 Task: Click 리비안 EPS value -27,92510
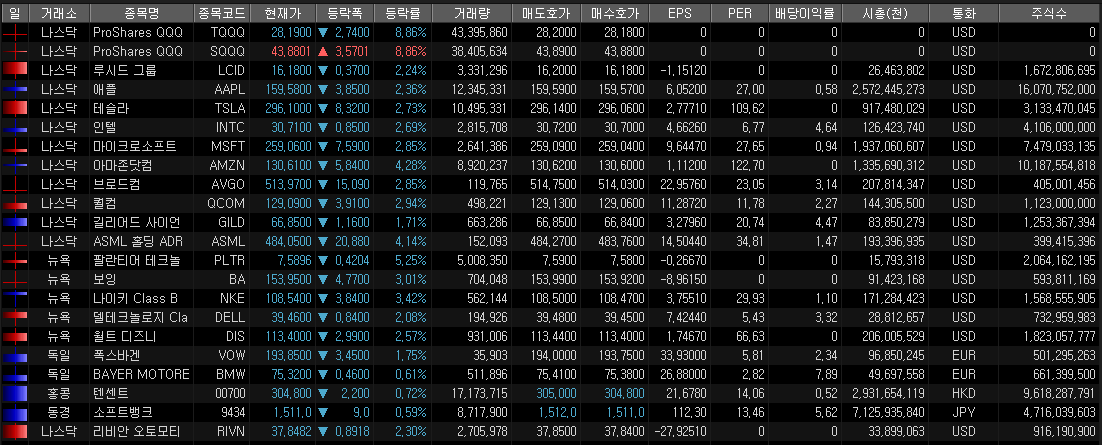coord(681,431)
